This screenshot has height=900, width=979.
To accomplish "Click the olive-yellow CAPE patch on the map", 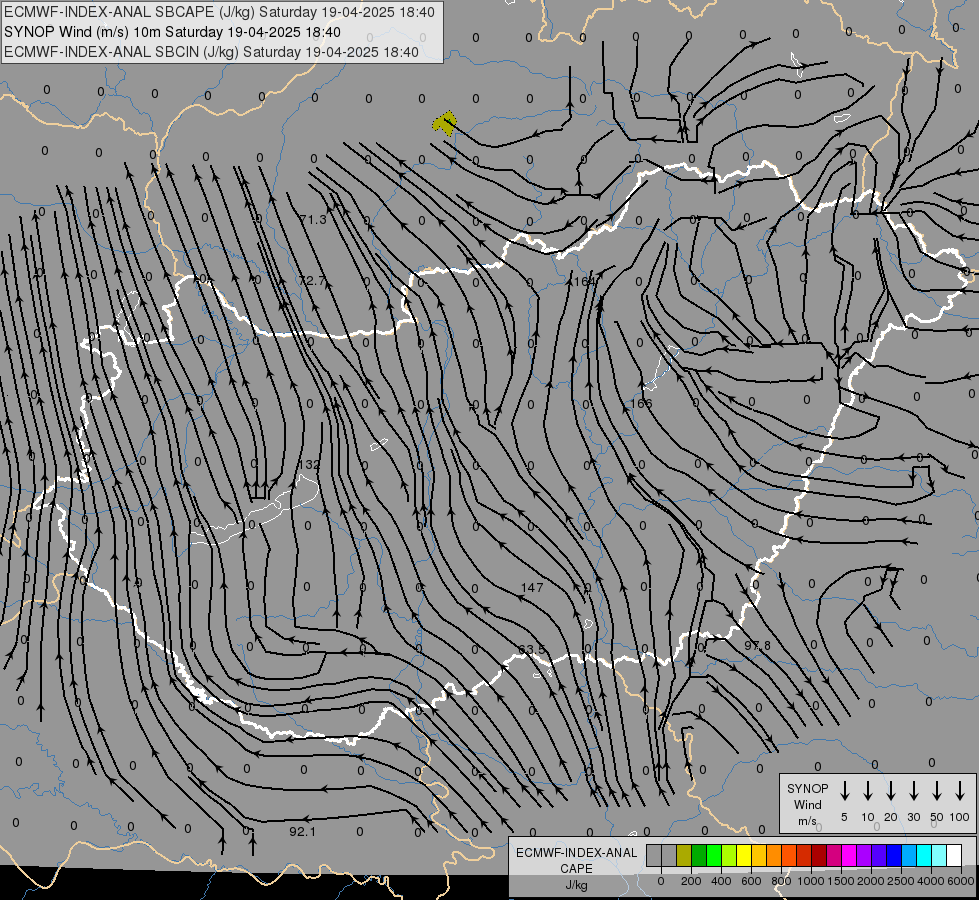I will coord(445,123).
